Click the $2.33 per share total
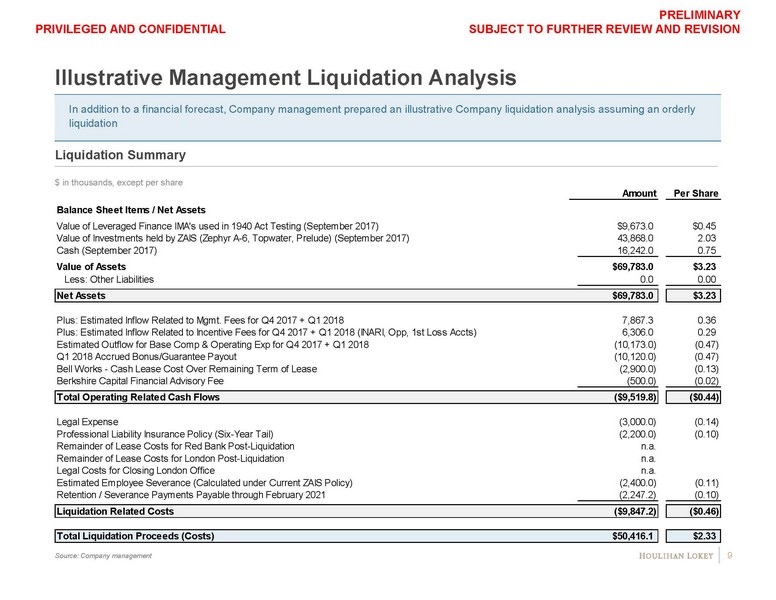 [x=705, y=535]
